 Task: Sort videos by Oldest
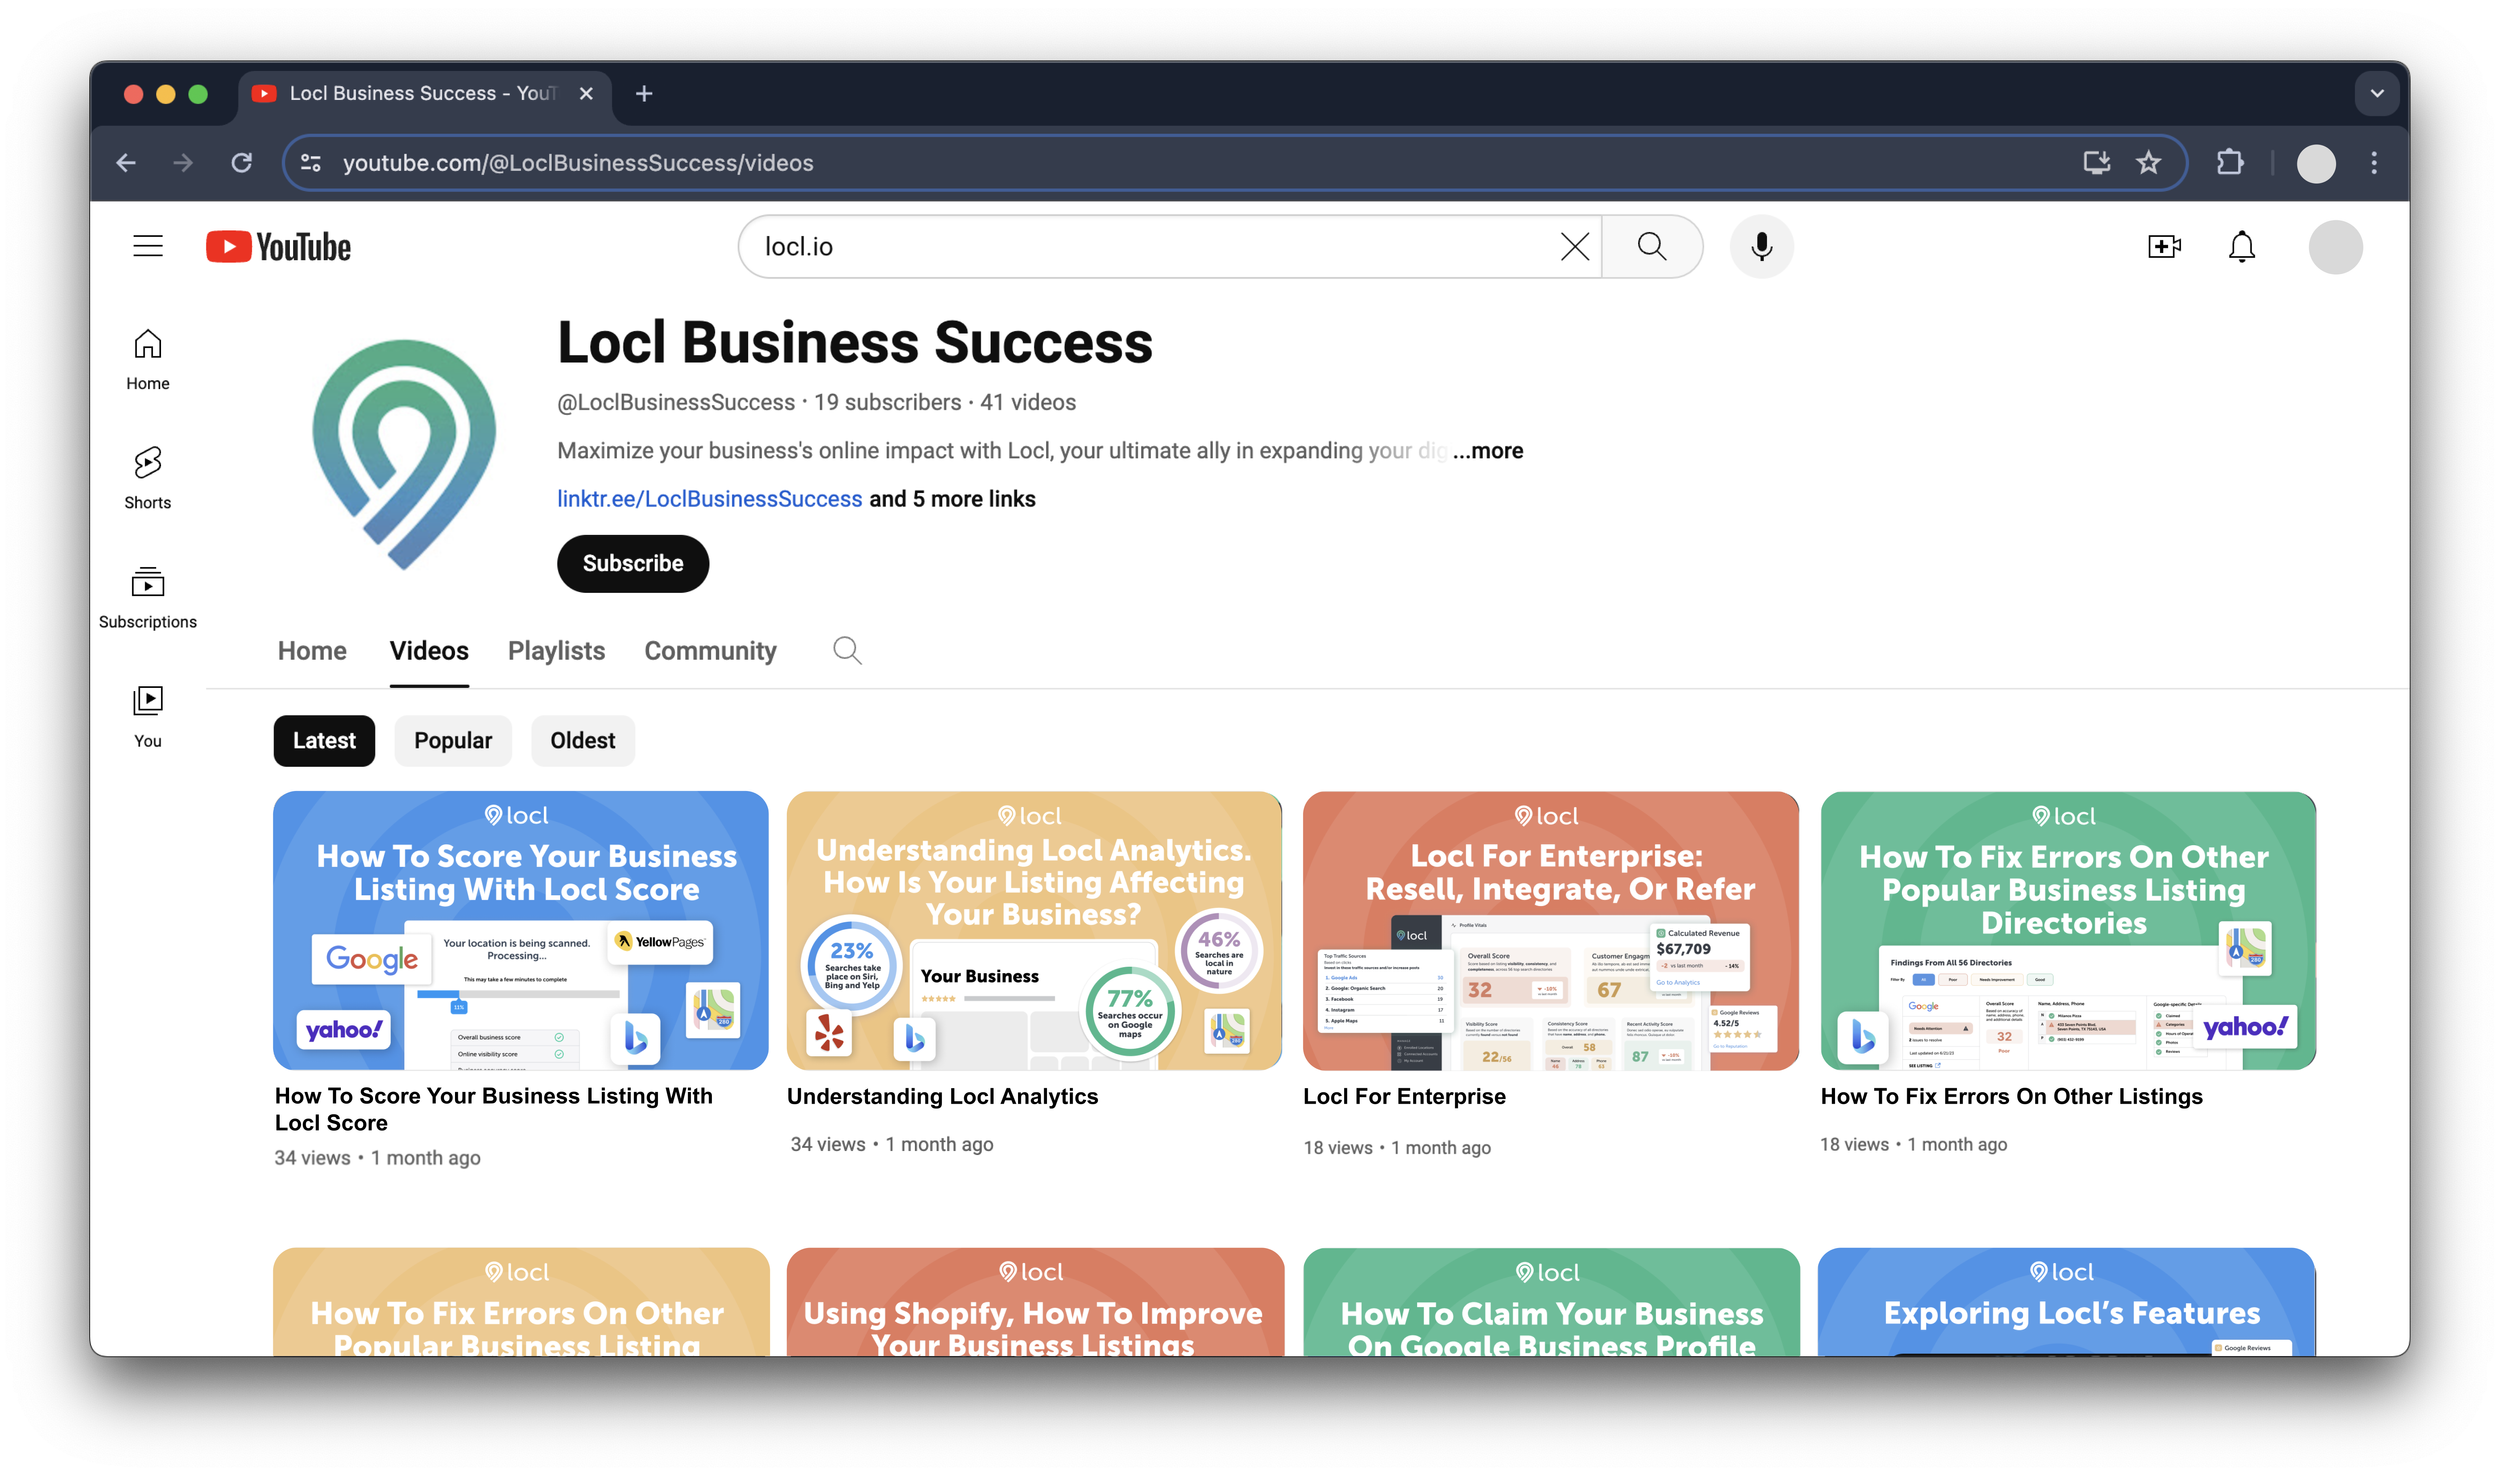(583, 740)
